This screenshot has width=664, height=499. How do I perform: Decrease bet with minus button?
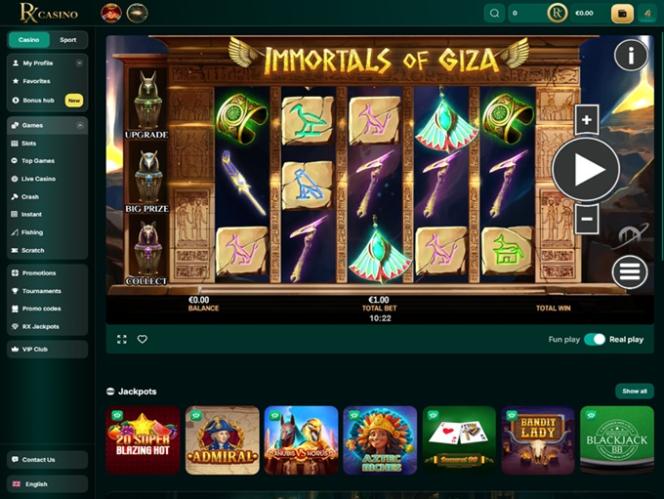[587, 219]
